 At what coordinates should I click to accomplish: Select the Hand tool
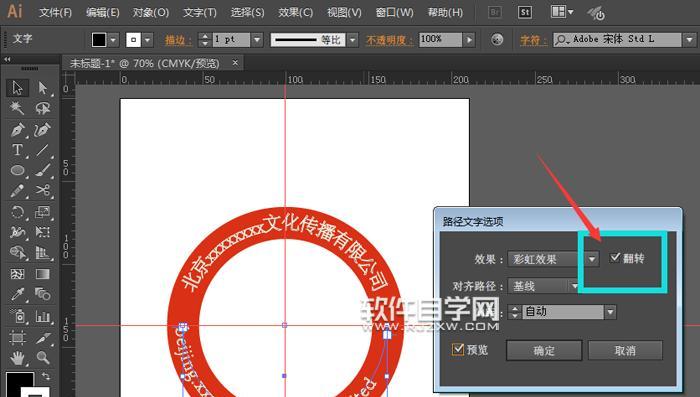click(x=17, y=357)
